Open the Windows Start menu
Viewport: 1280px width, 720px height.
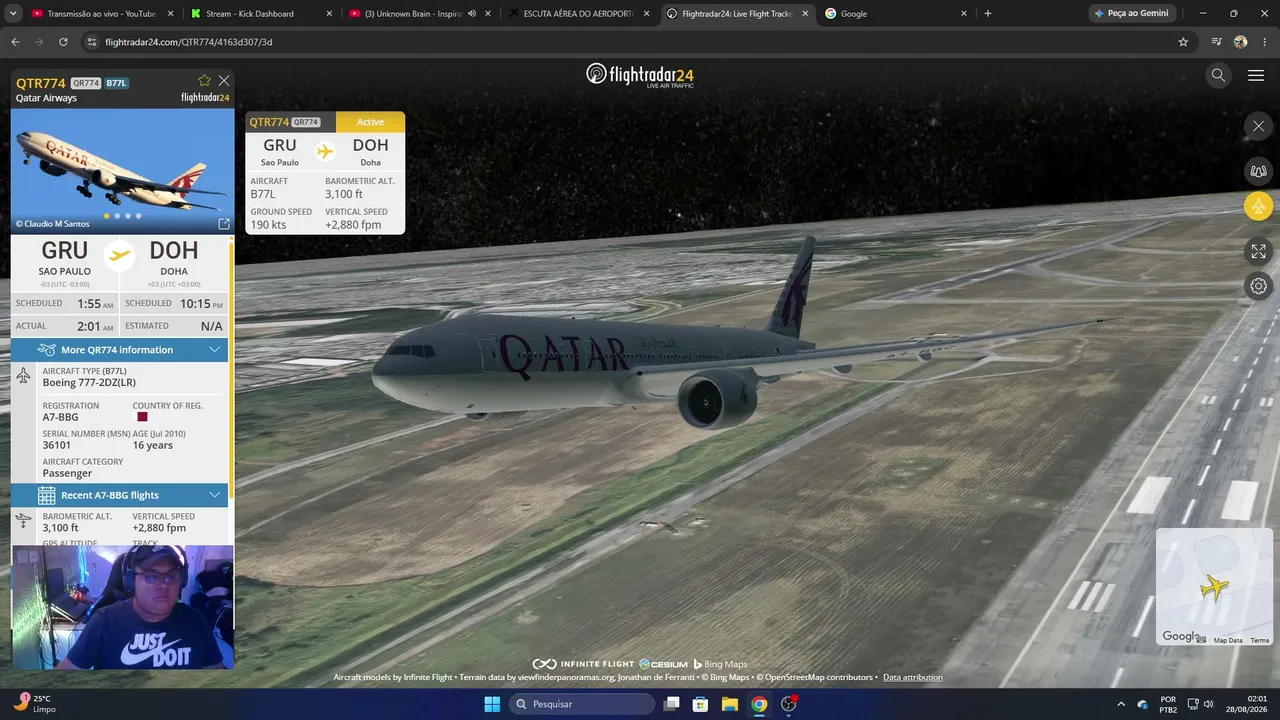(x=492, y=704)
